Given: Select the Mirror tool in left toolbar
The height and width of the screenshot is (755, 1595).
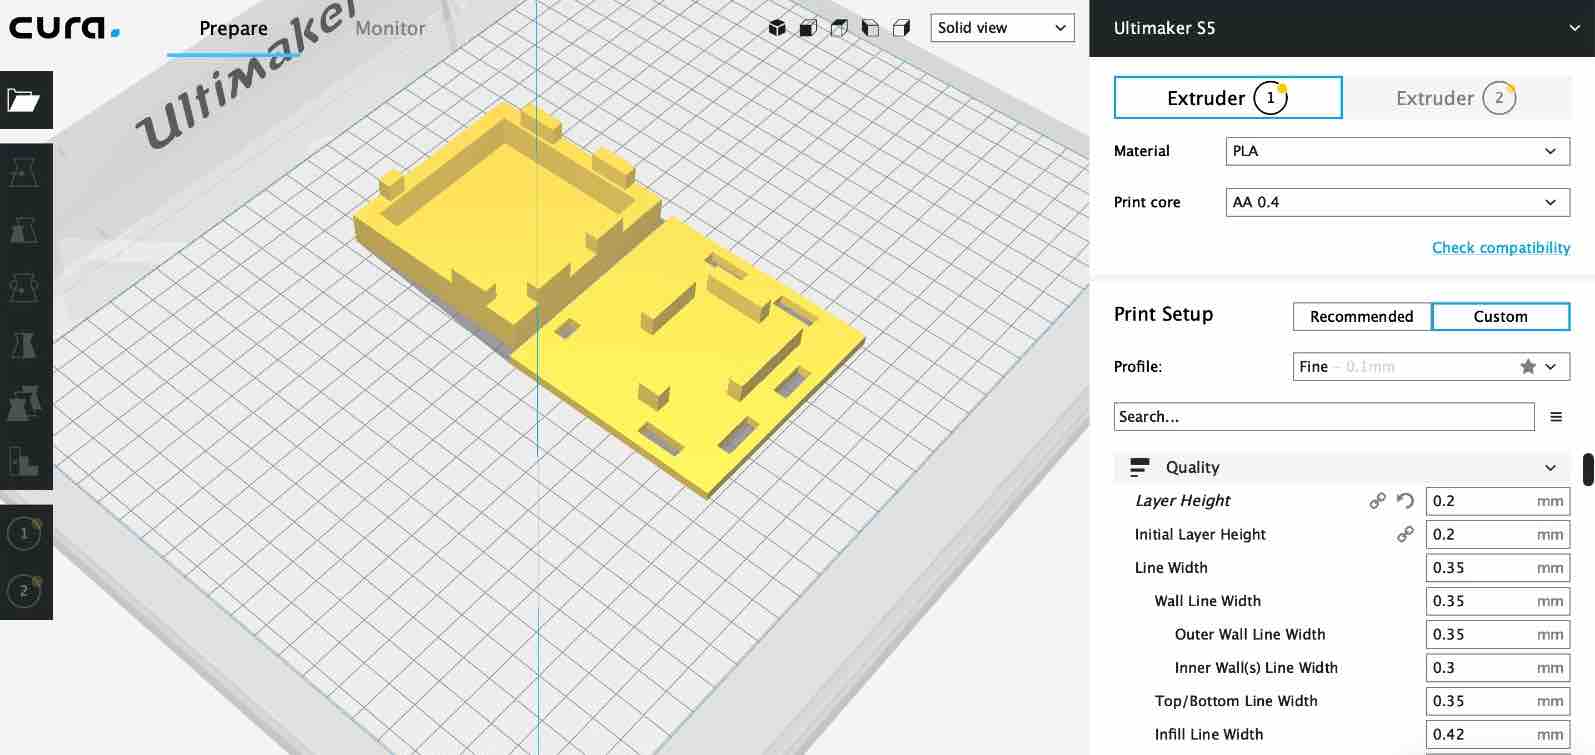Looking at the screenshot, I should (x=25, y=346).
